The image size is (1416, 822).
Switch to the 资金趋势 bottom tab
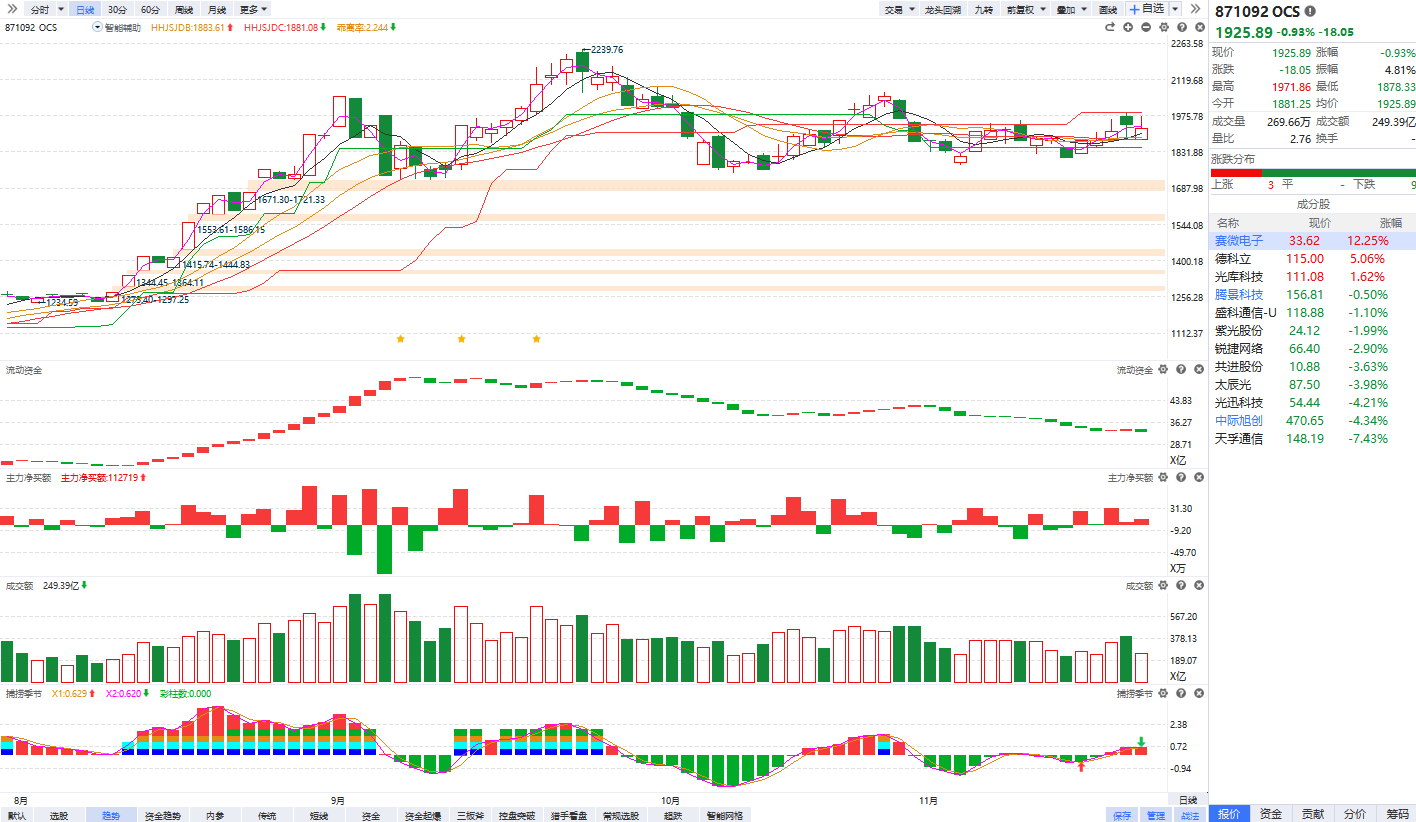pos(163,815)
